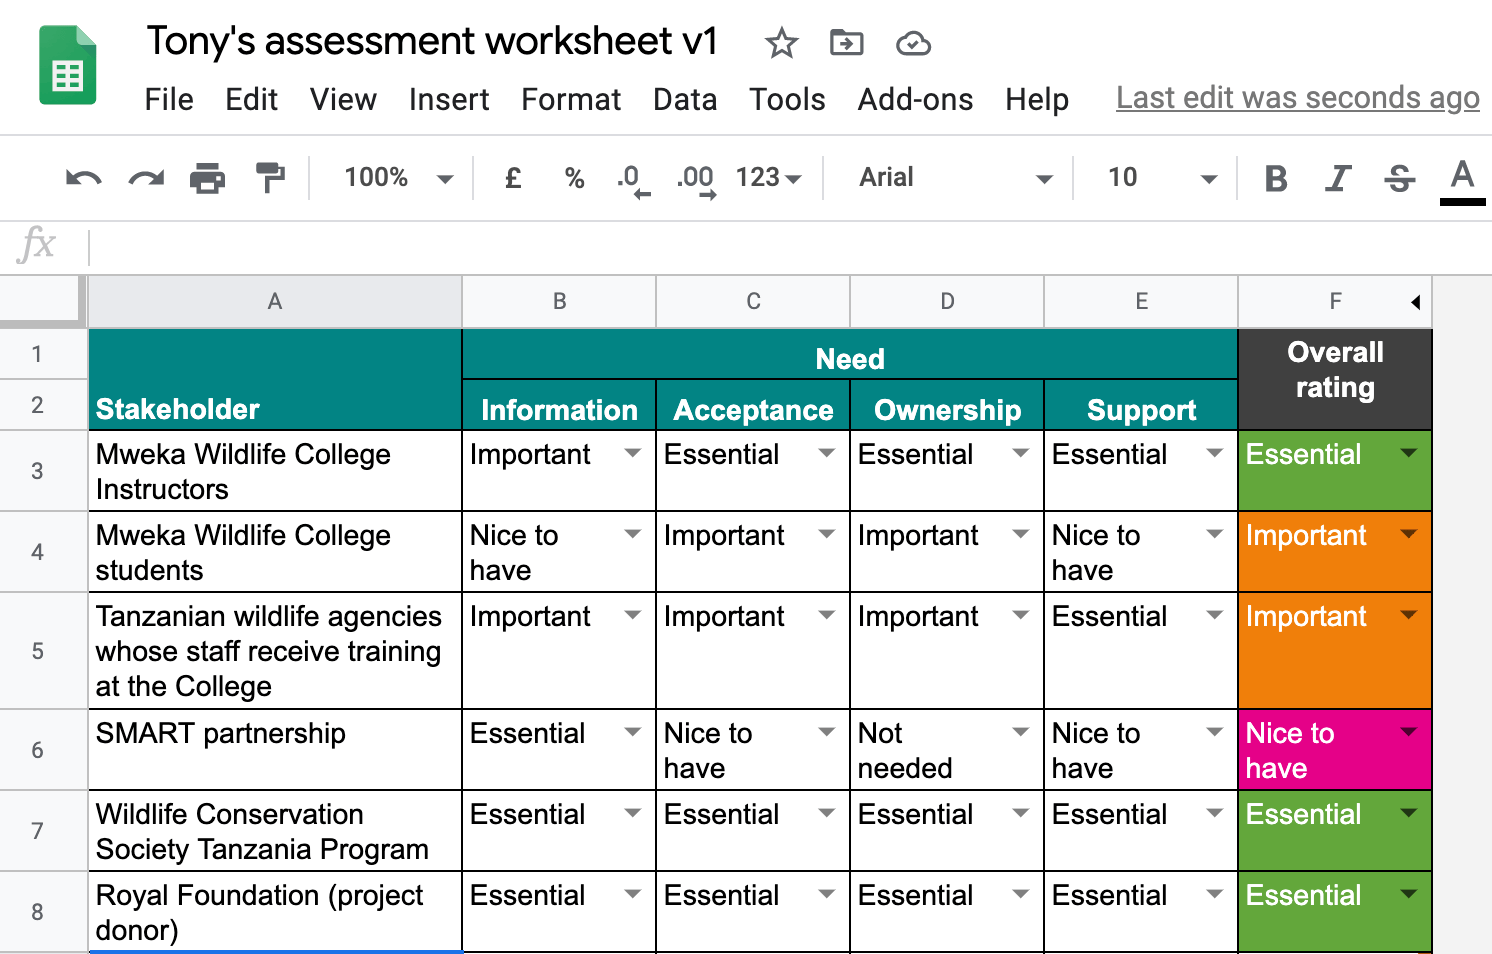Click the Format as percent button
Image resolution: width=1492 pixels, height=954 pixels.
tap(574, 178)
